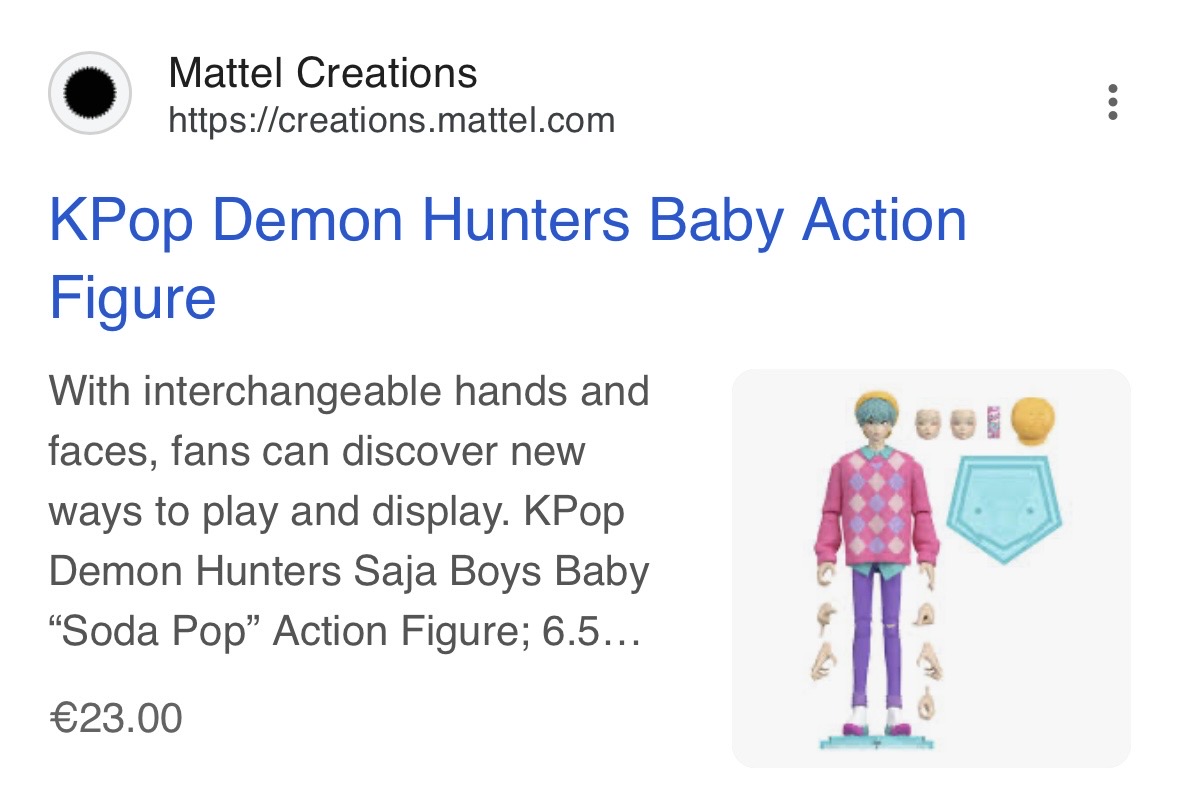Screen dimensions: 1179x794
Task: Click the small pink soda can accessory
Action: click(993, 423)
